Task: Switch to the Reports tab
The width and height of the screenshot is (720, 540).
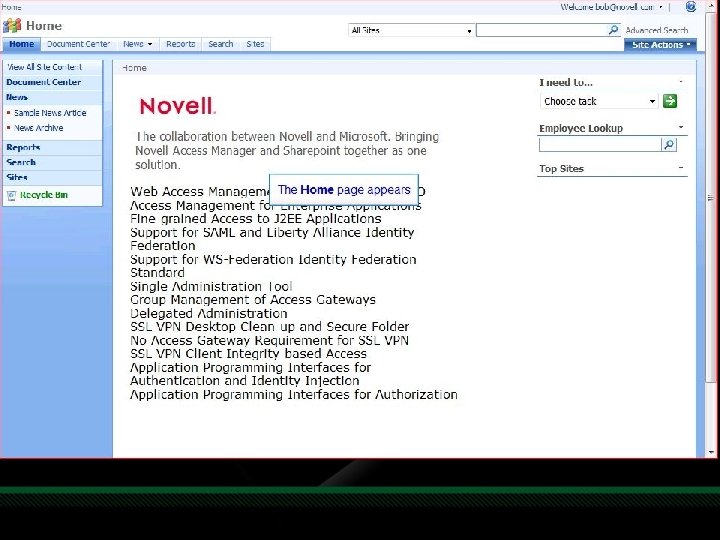Action: pyautogui.click(x=180, y=44)
